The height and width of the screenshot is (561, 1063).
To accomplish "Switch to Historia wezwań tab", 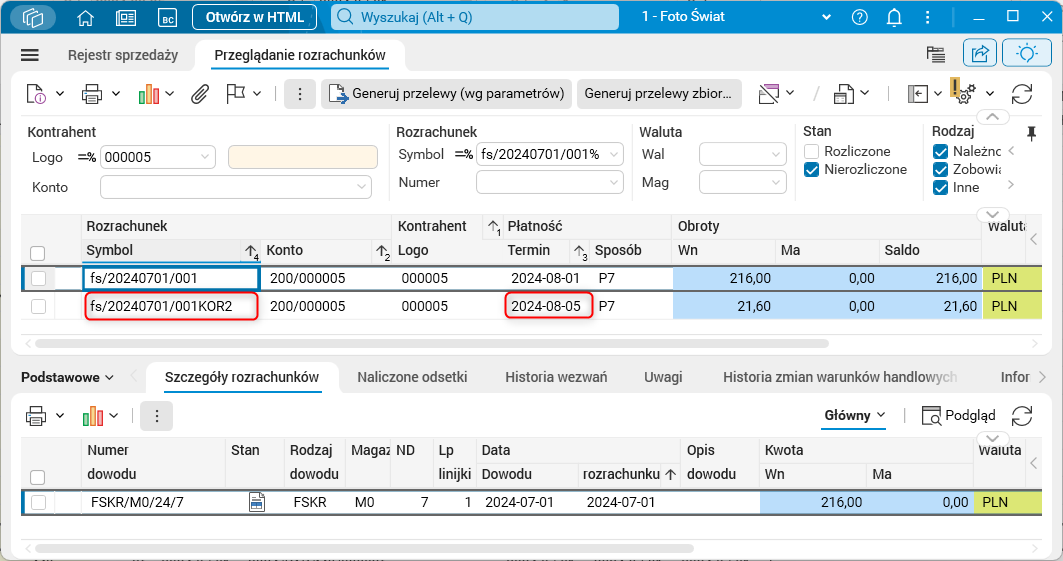I will (x=556, y=377).
